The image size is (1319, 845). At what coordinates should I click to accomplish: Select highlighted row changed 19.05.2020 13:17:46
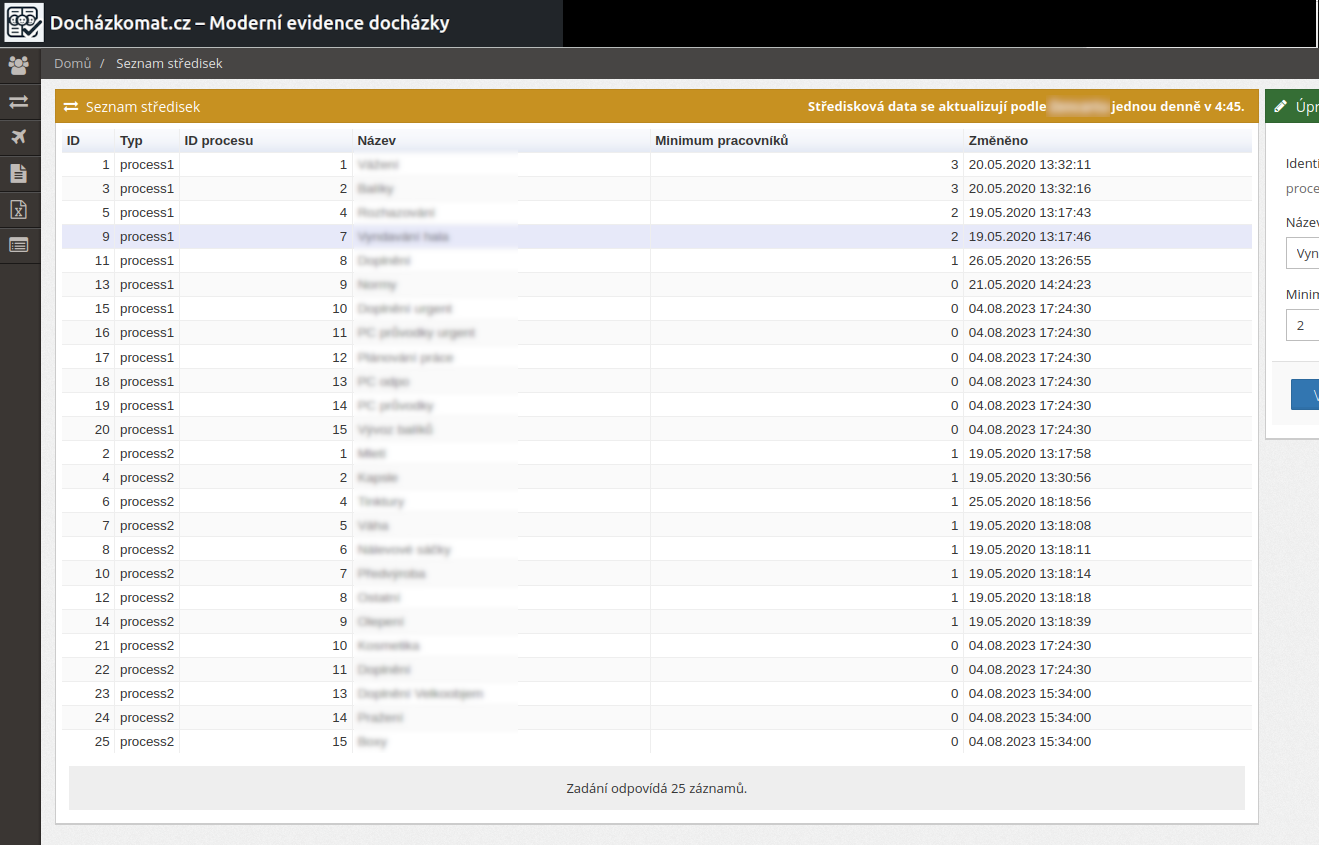pos(656,236)
